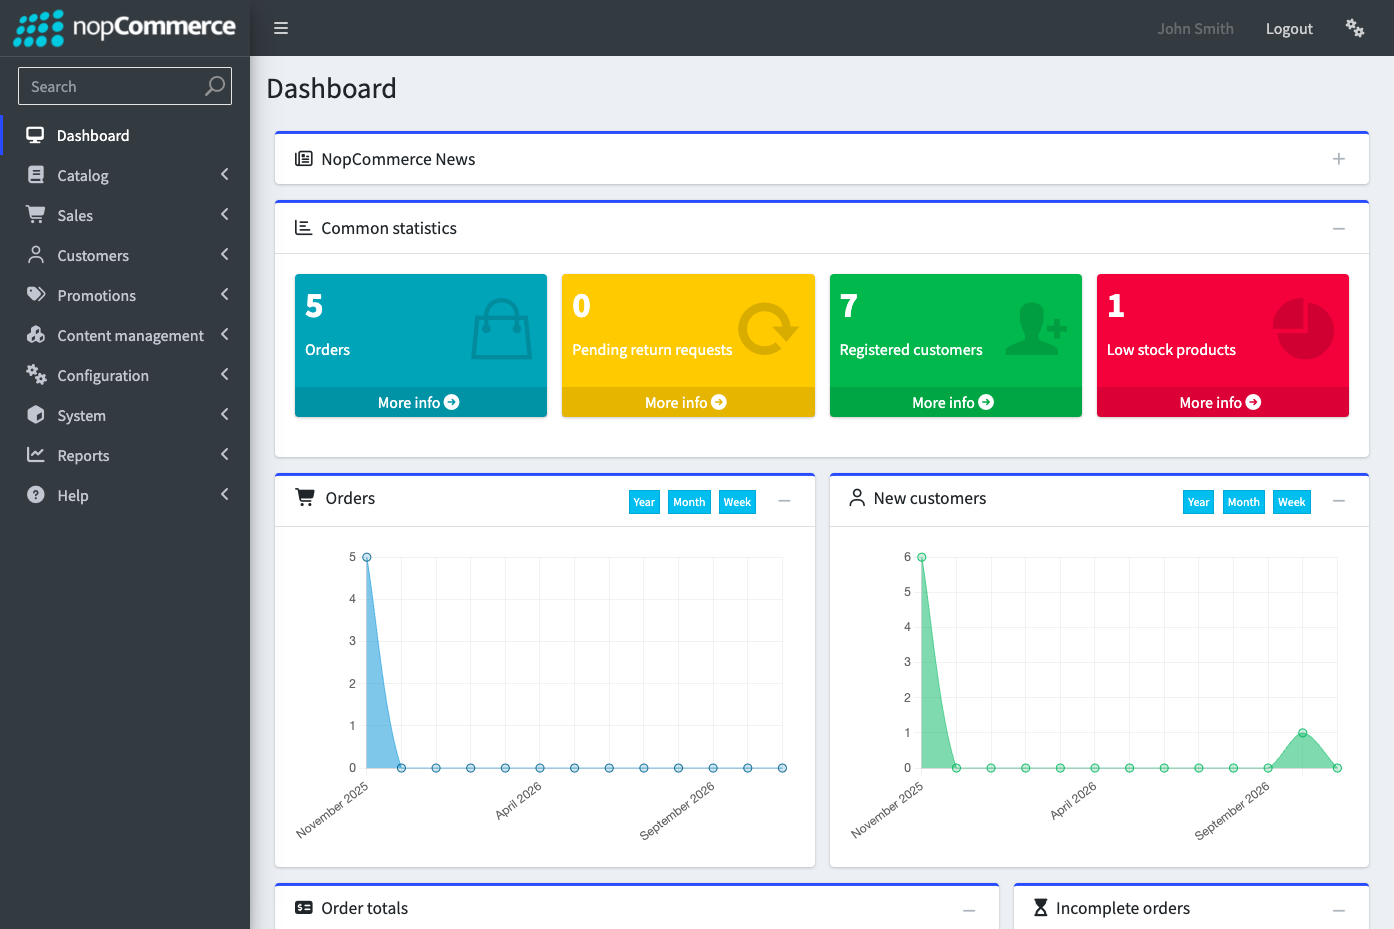Click the shopping bag icon on Orders card
The height and width of the screenshot is (929, 1394).
(501, 329)
